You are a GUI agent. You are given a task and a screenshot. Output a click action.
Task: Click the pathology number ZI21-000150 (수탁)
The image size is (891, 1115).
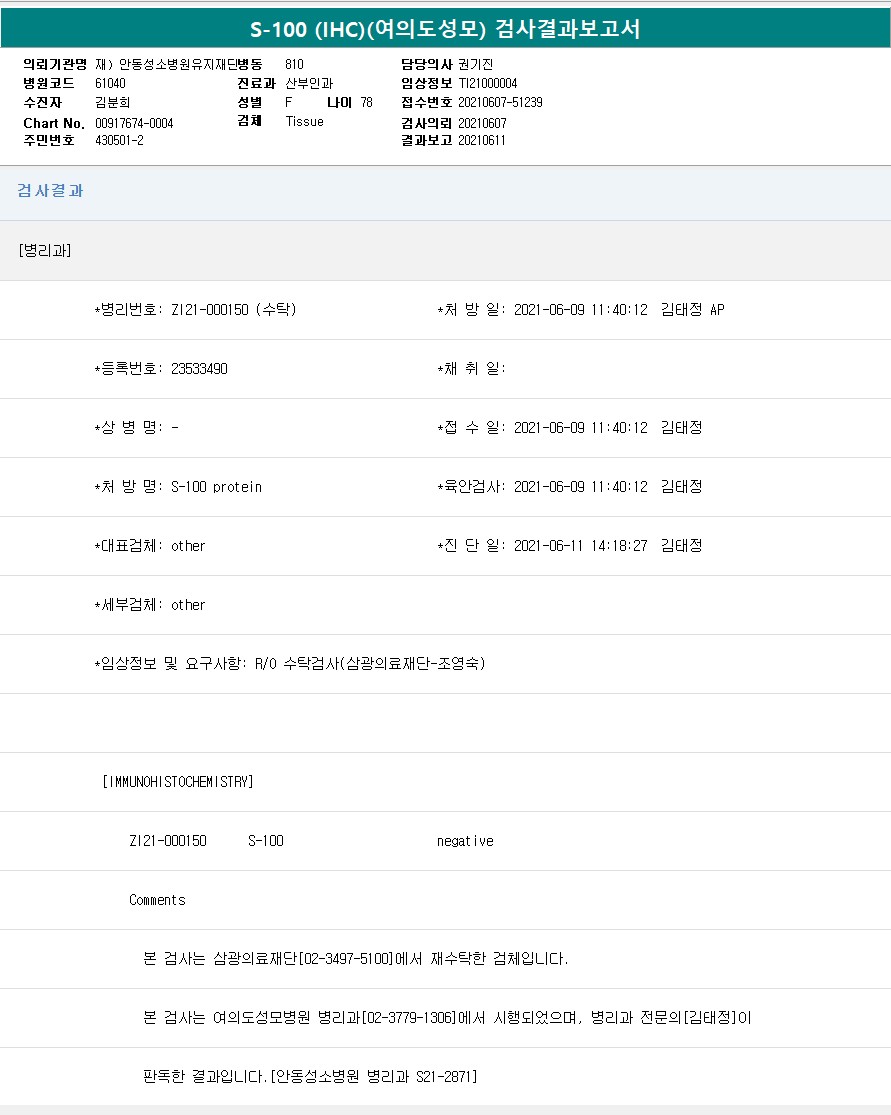233,310
